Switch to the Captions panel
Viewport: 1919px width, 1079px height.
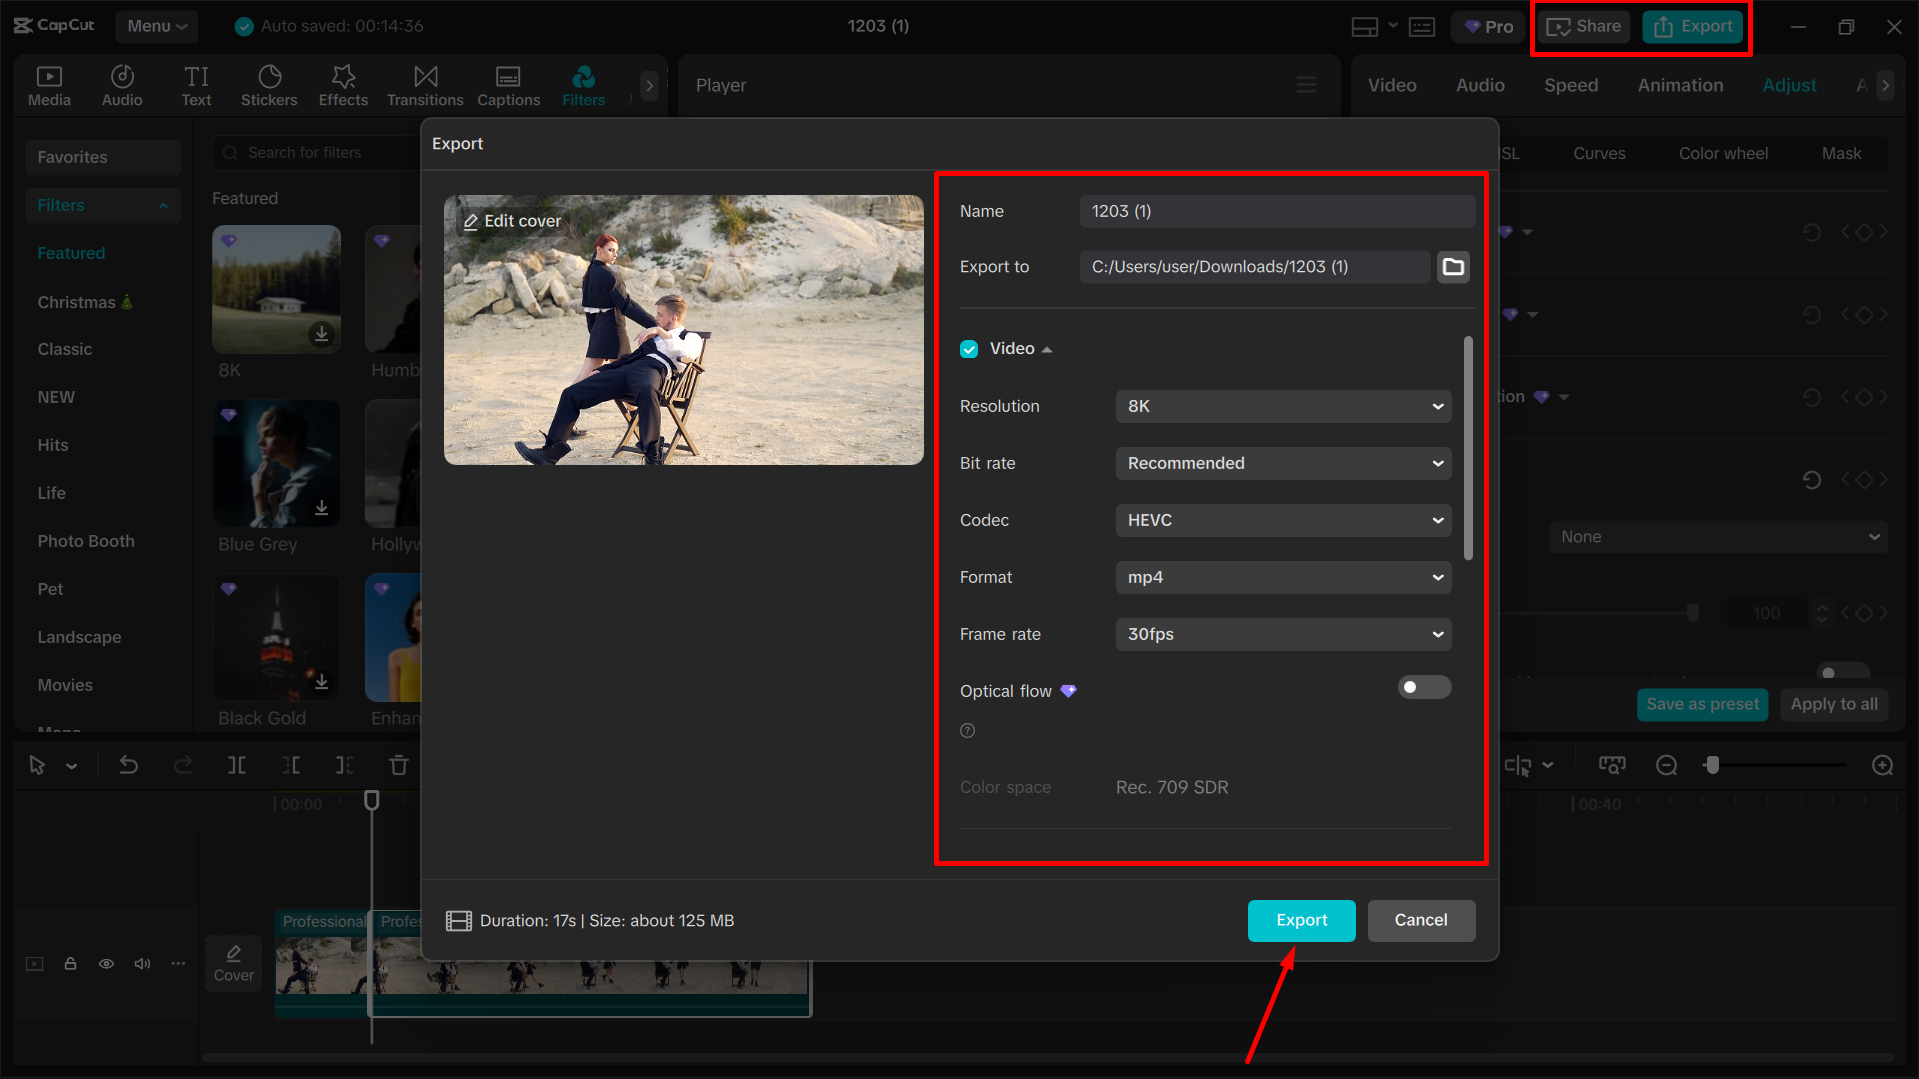click(x=508, y=85)
